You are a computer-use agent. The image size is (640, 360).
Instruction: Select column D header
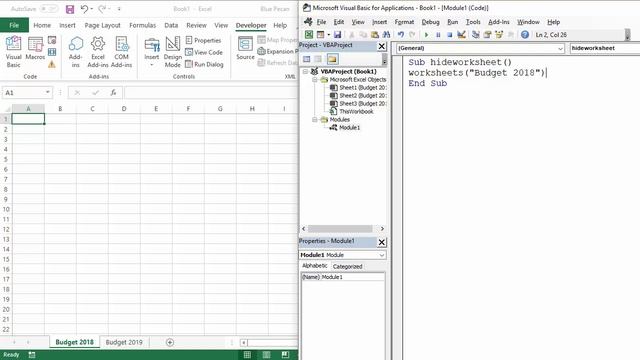[124, 109]
